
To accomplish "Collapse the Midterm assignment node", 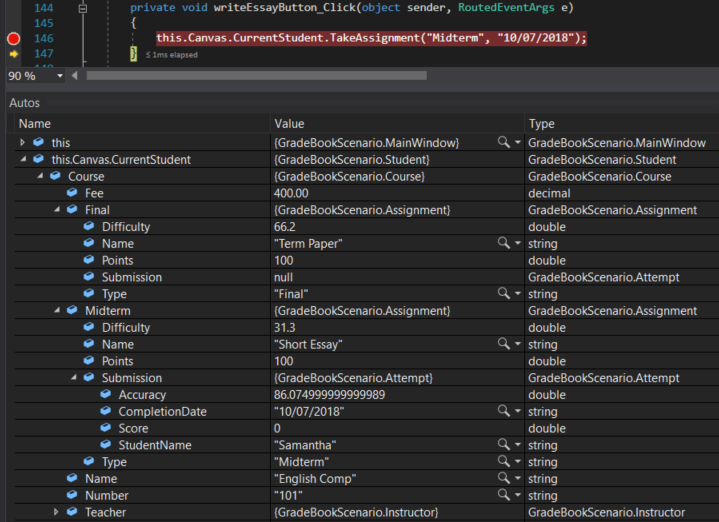I will pyautogui.click(x=57, y=311).
